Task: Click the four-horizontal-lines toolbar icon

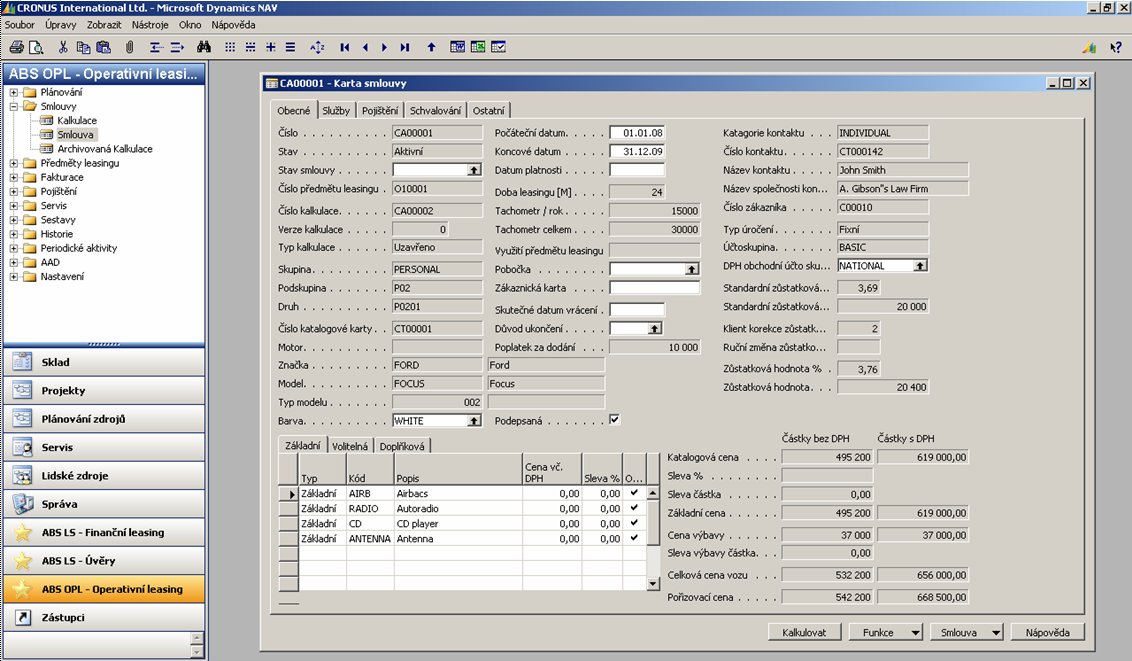Action: coord(290,48)
